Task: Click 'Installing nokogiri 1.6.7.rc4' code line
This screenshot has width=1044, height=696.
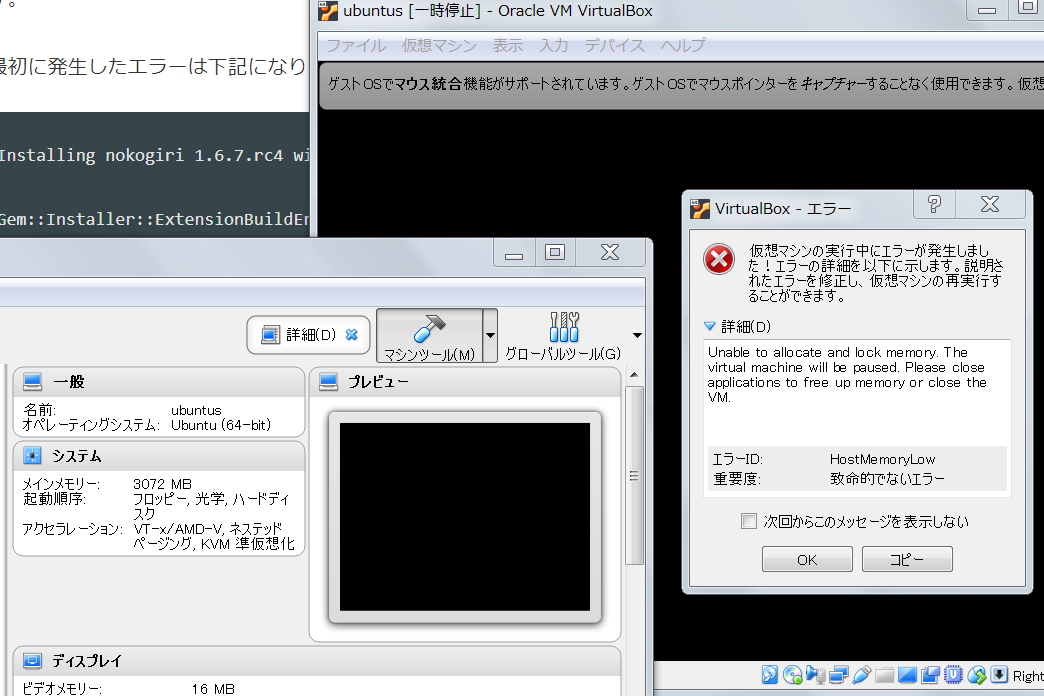Action: pos(154,155)
